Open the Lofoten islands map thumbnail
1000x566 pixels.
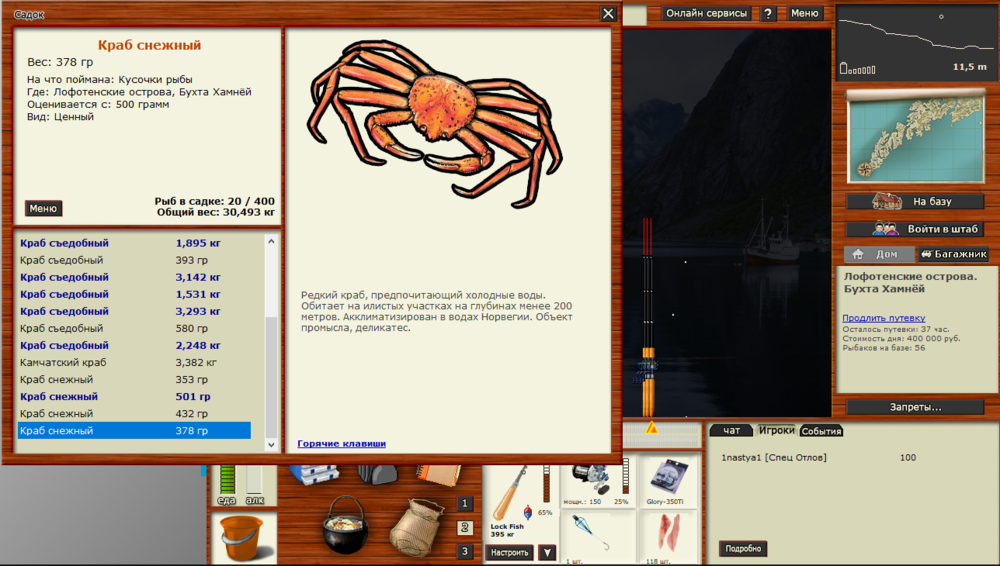(915, 138)
